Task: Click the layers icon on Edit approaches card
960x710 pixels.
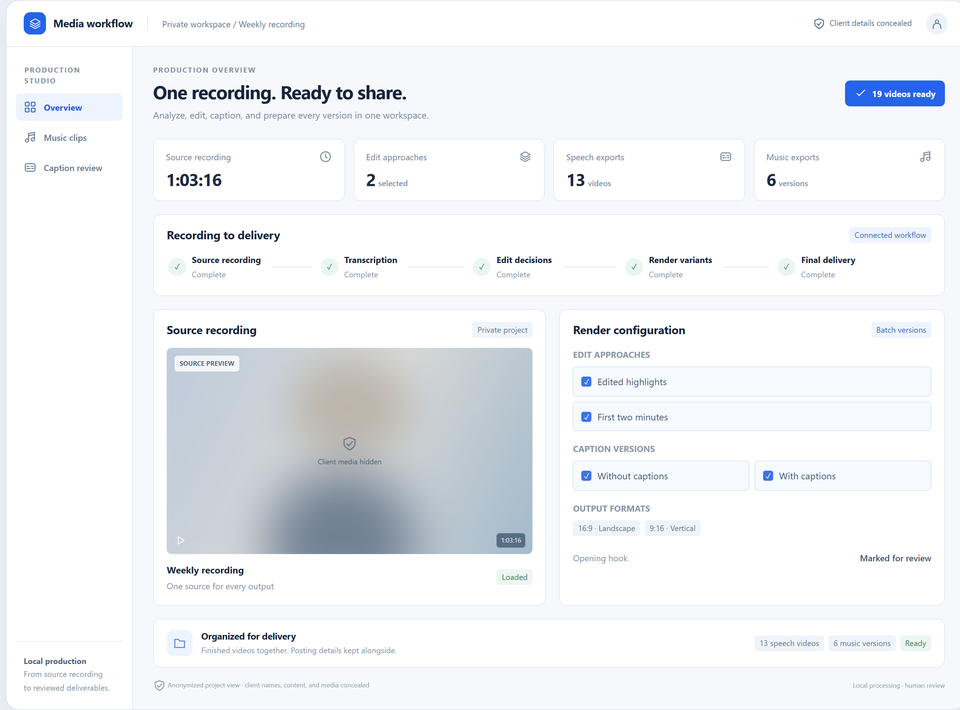Action: [x=525, y=157]
